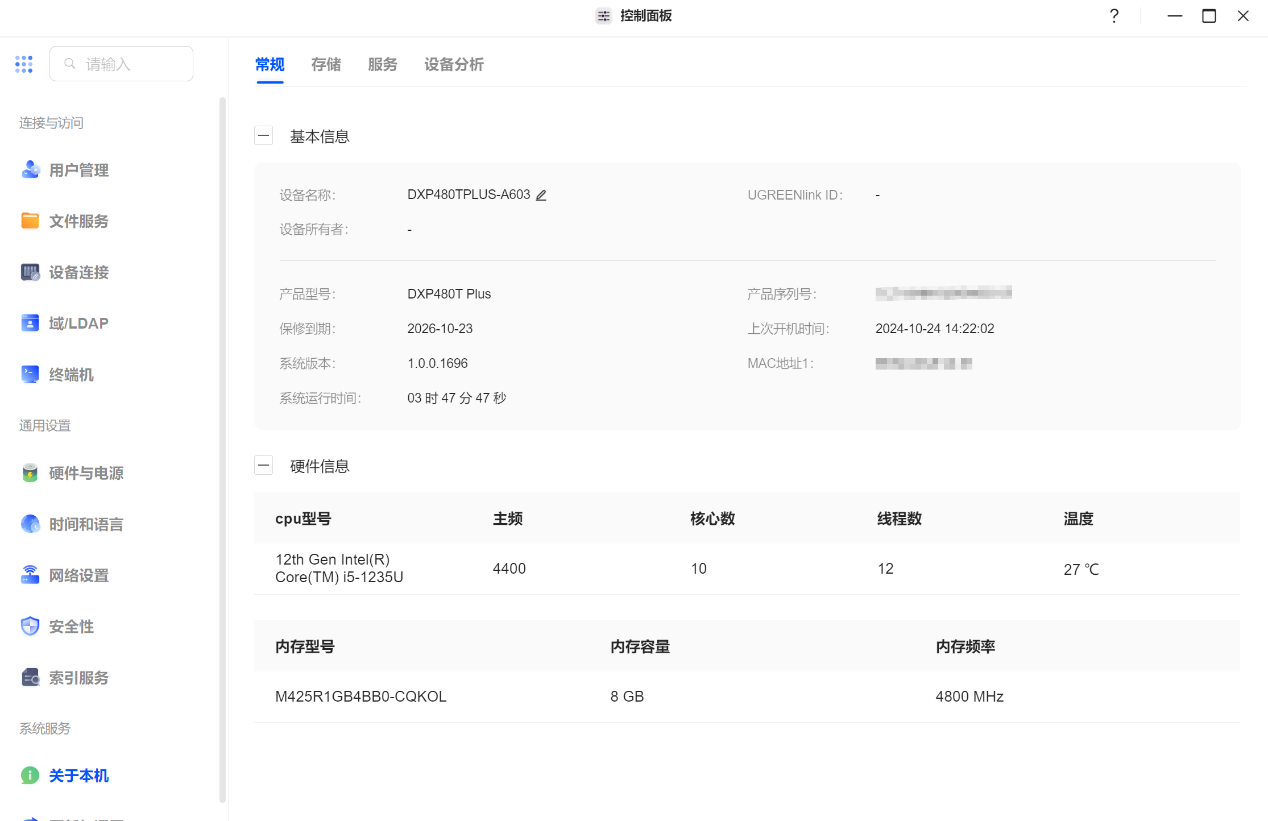
Task: Click the 终端机 terminal icon
Action: click(30, 374)
